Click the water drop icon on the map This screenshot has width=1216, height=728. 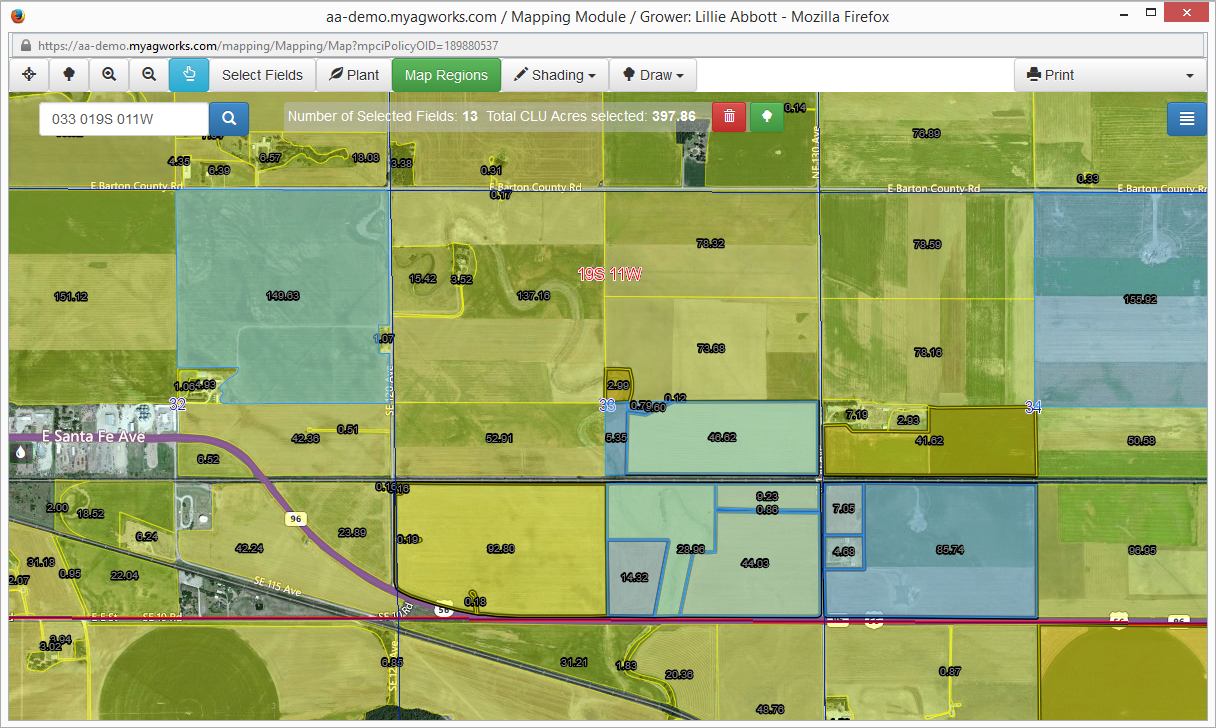click(x=22, y=452)
